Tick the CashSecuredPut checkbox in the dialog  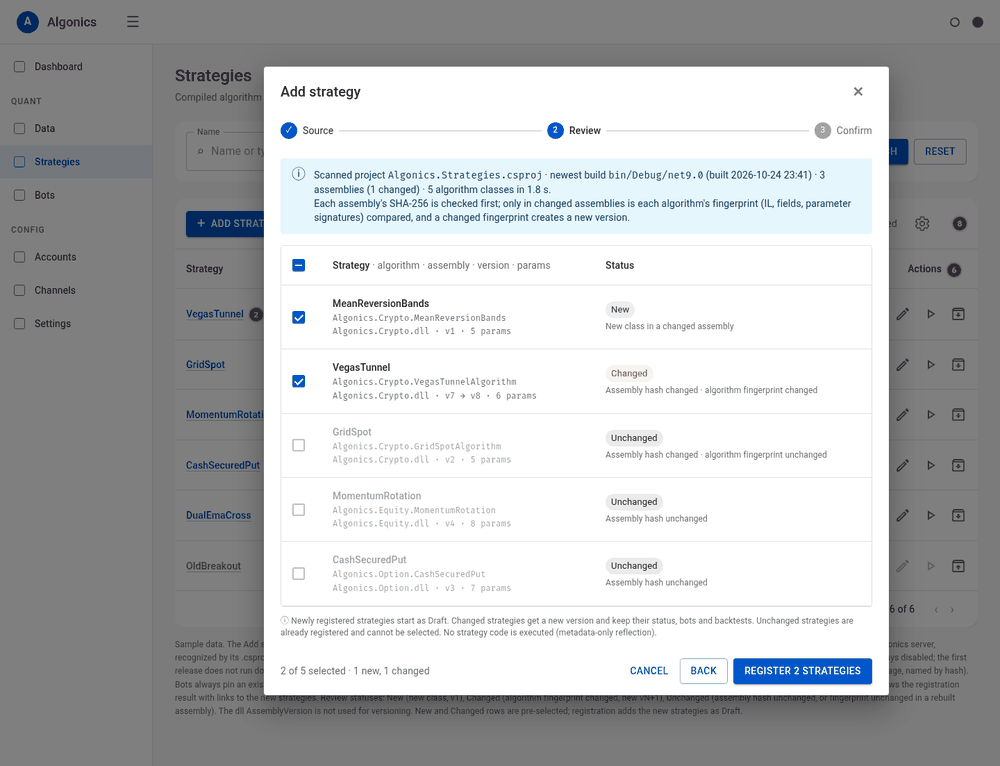(x=298, y=574)
